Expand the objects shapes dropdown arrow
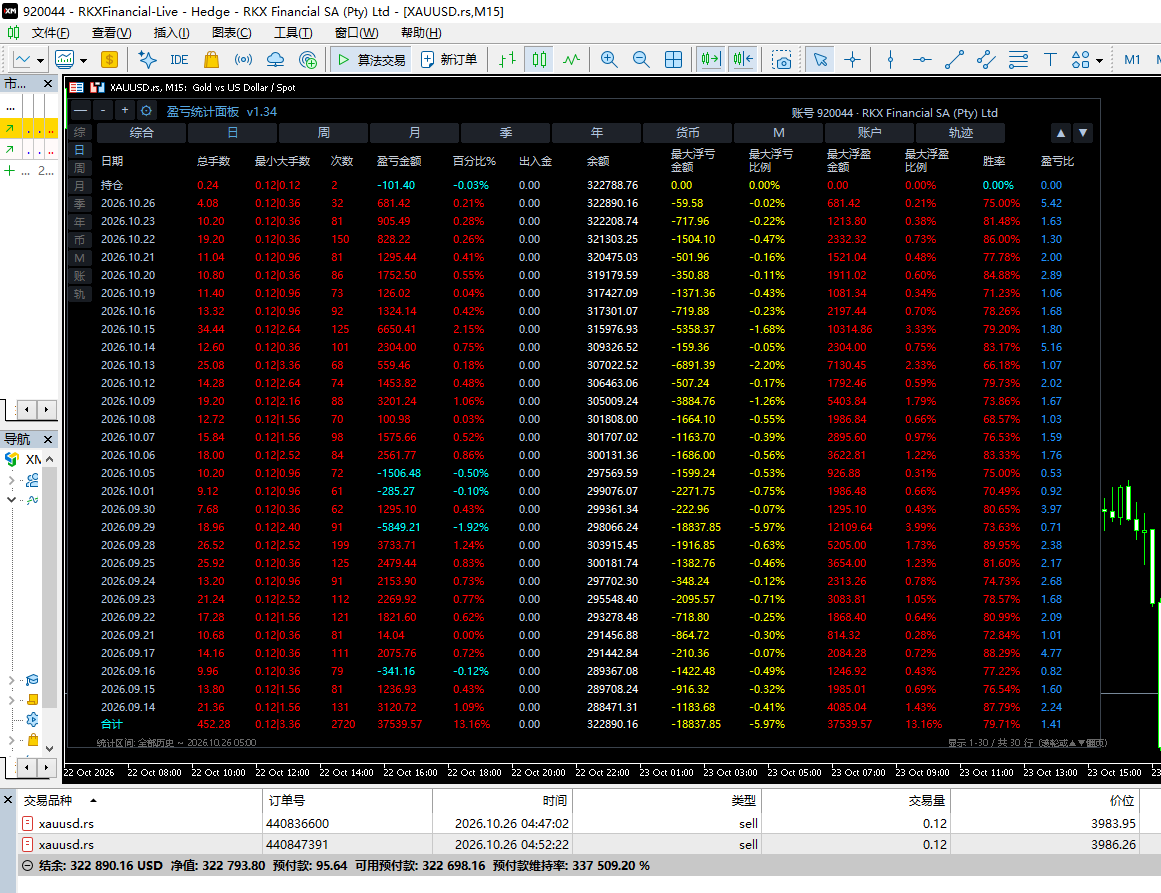This screenshot has width=1161, height=893. [1100, 61]
